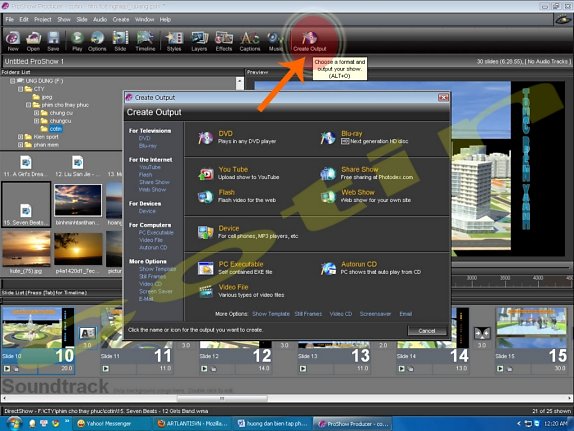Image resolution: width=574 pixels, height=431 pixels.
Task: Click Email link in More Options row
Action: click(406, 314)
